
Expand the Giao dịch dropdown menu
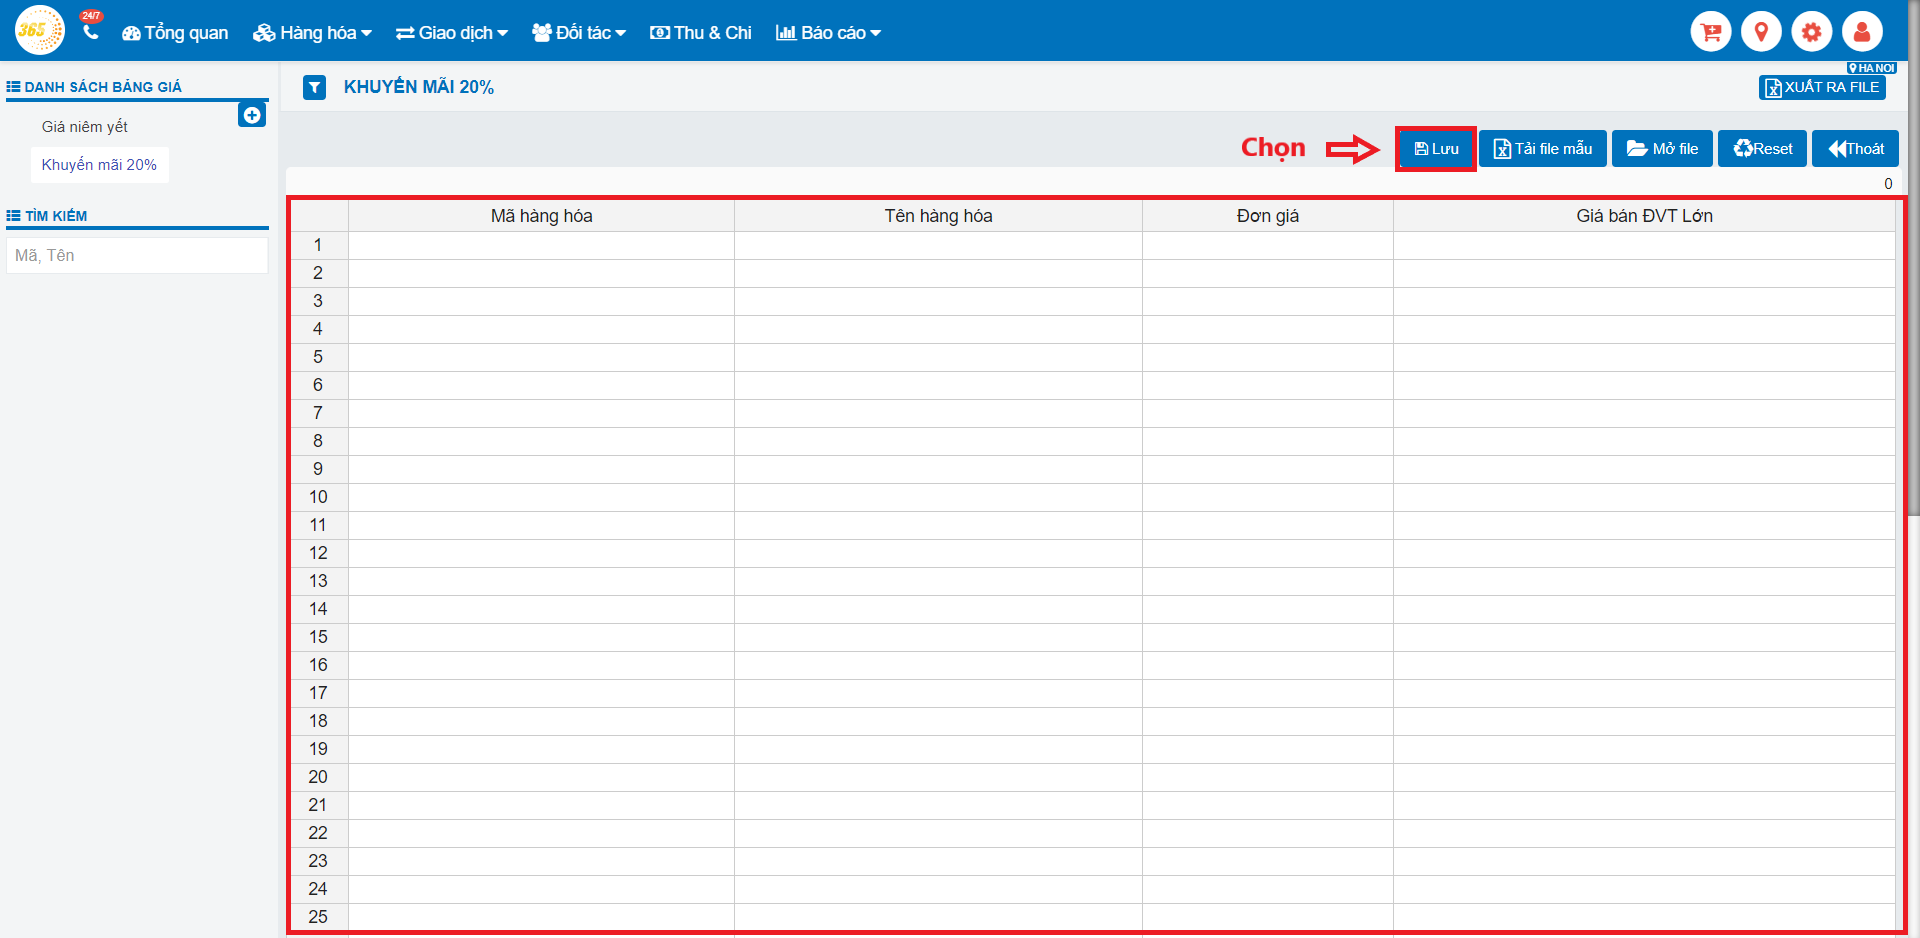[452, 33]
